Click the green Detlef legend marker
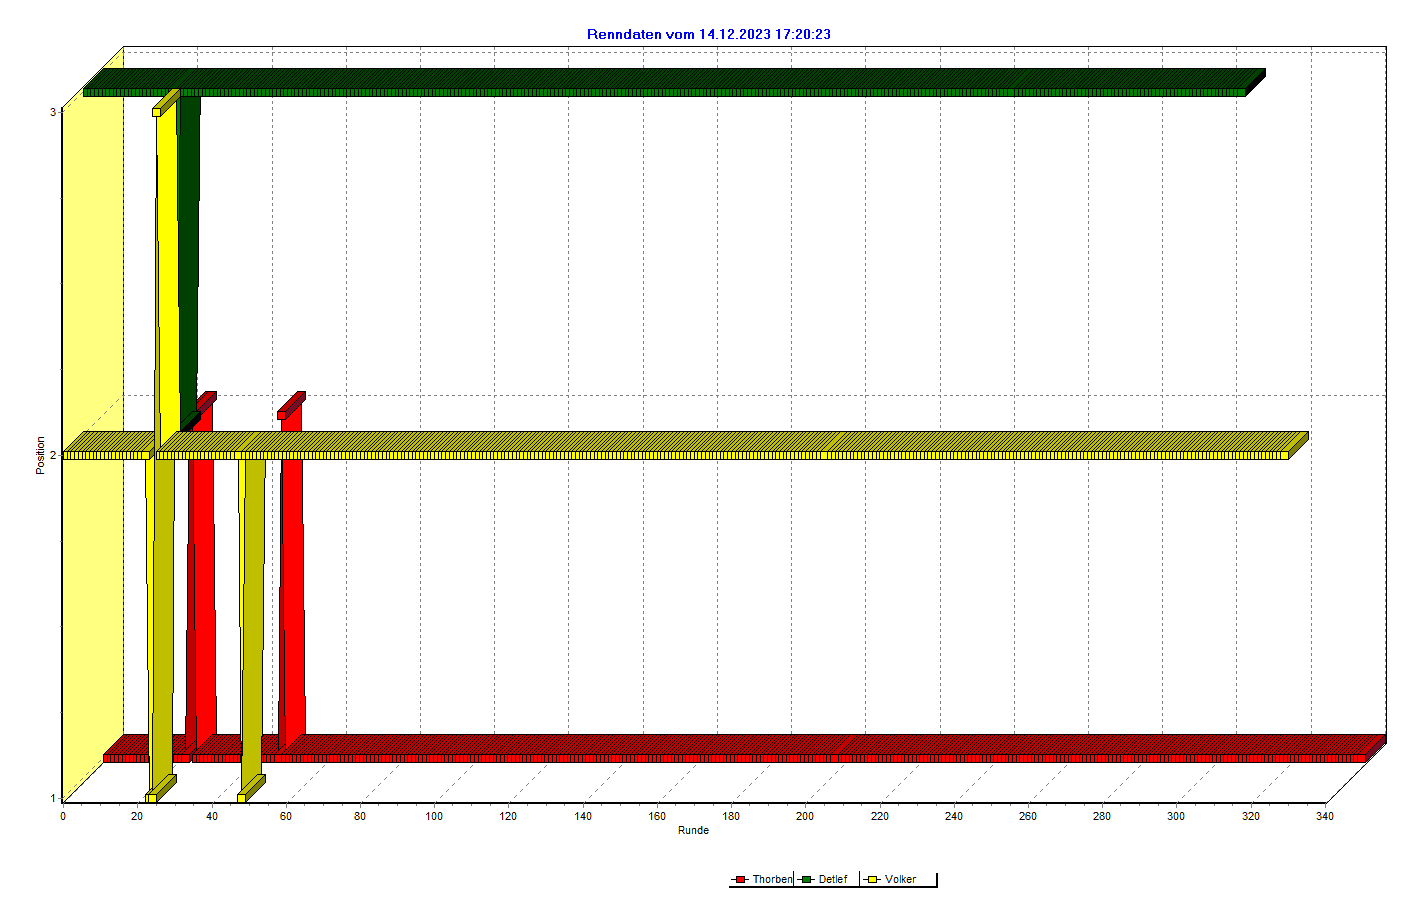This screenshot has height=914, width=1408. pos(806,880)
